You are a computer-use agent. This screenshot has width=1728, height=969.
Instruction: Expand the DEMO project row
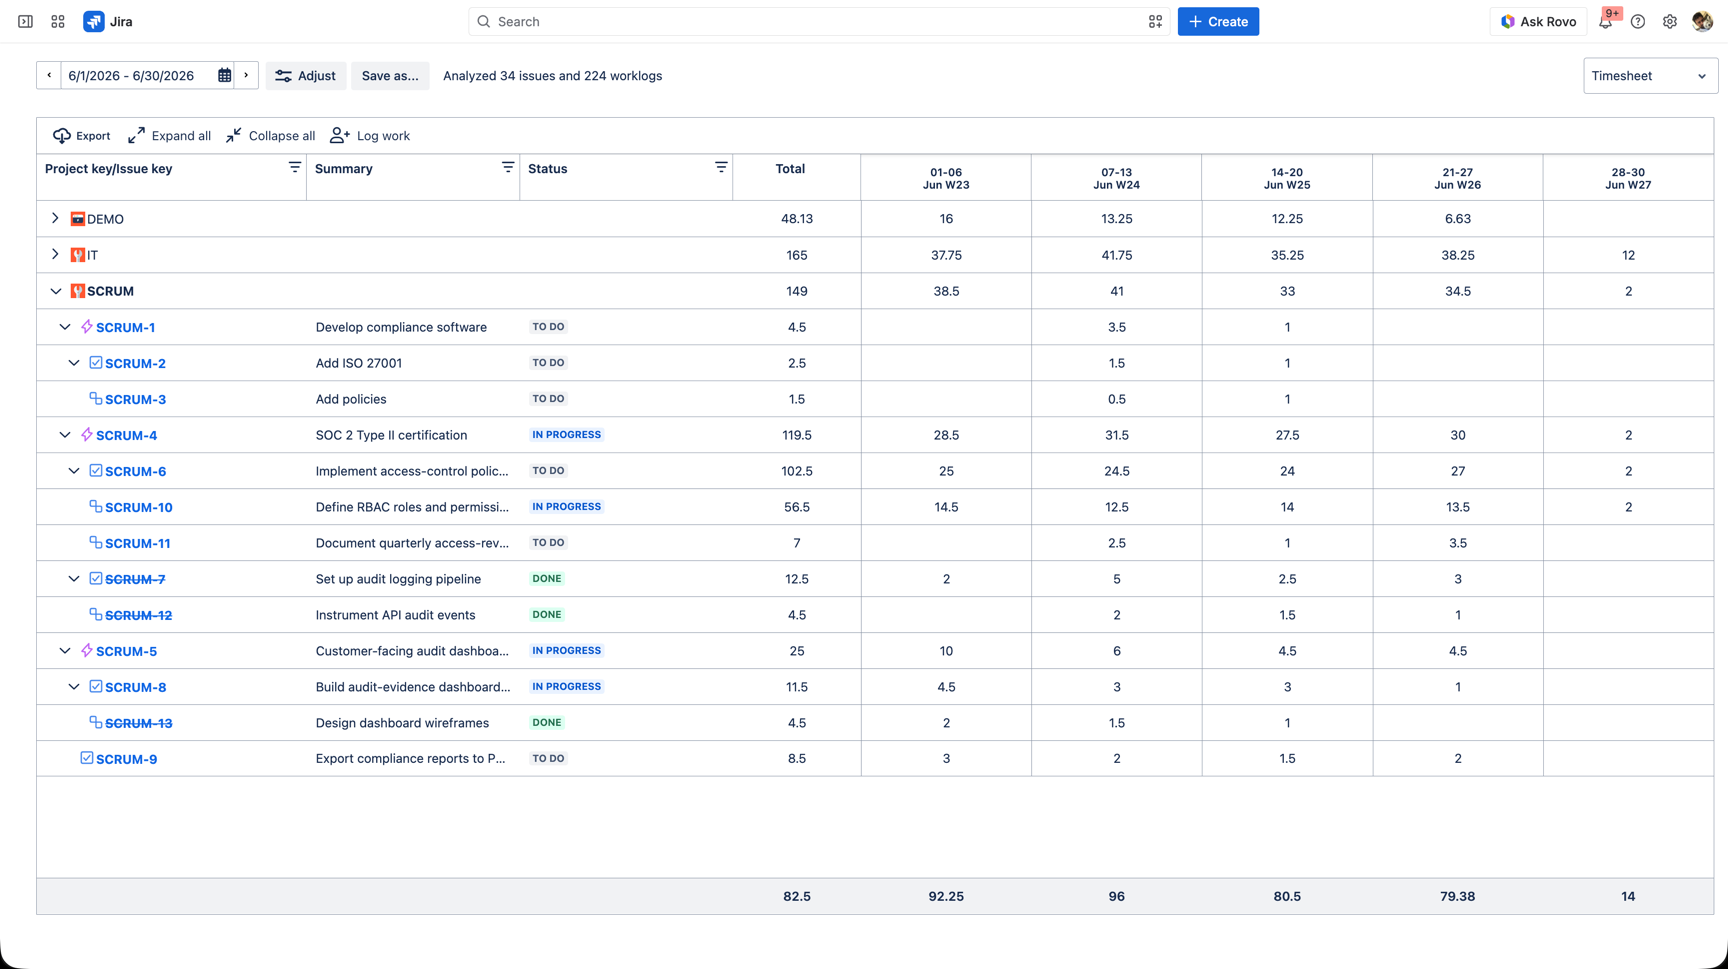tap(55, 218)
